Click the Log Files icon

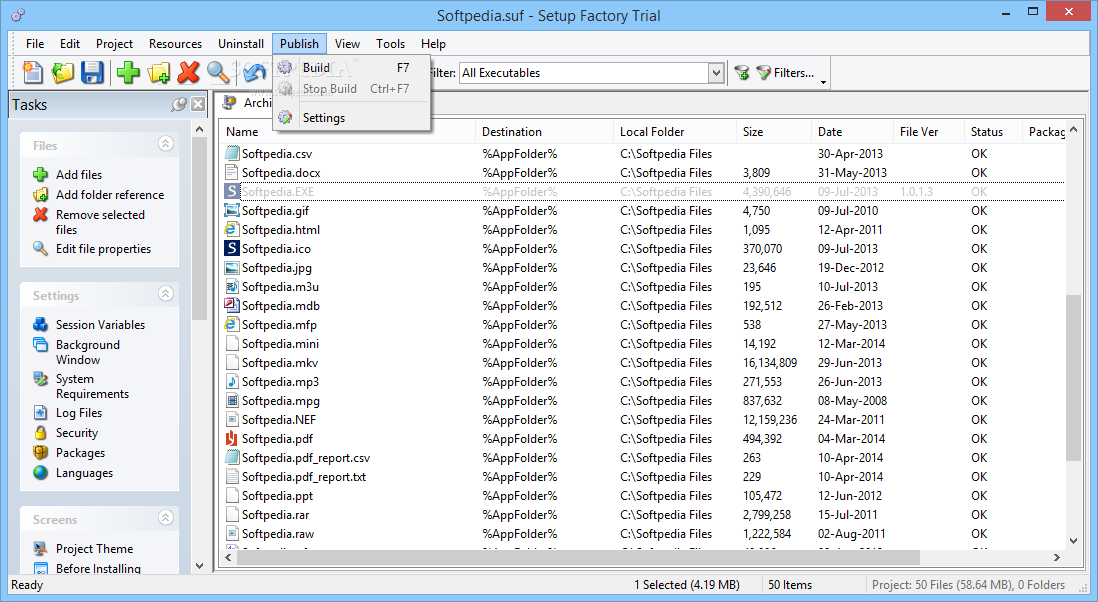click(41, 413)
